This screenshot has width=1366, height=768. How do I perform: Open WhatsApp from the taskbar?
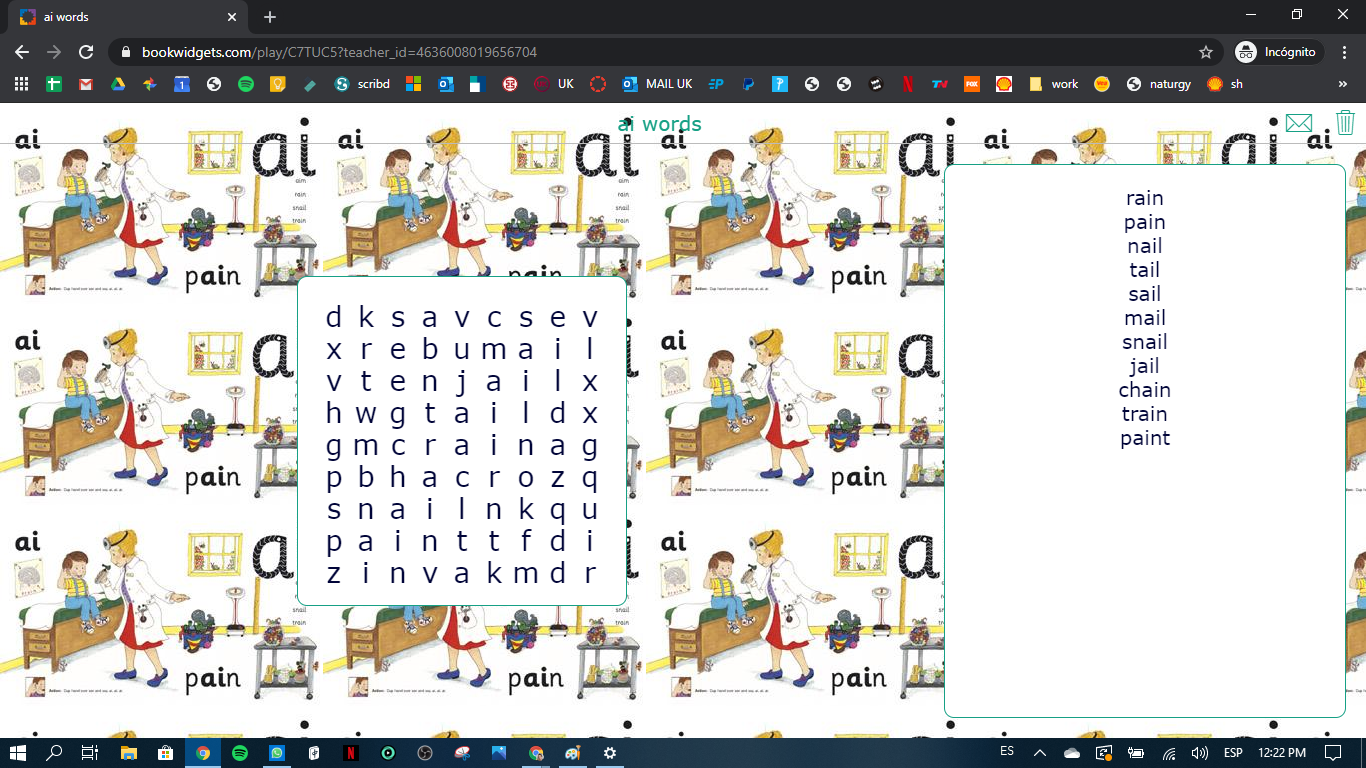(x=277, y=752)
